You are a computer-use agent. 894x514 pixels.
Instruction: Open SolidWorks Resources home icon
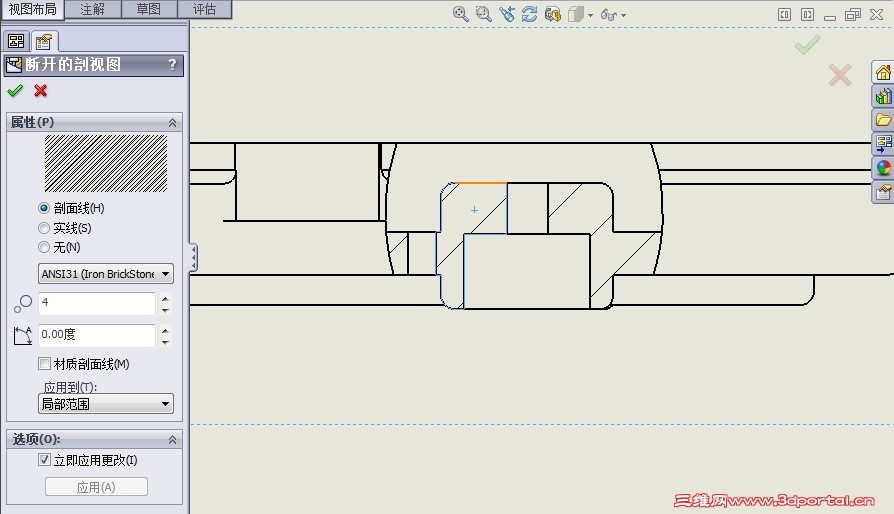tap(883, 72)
